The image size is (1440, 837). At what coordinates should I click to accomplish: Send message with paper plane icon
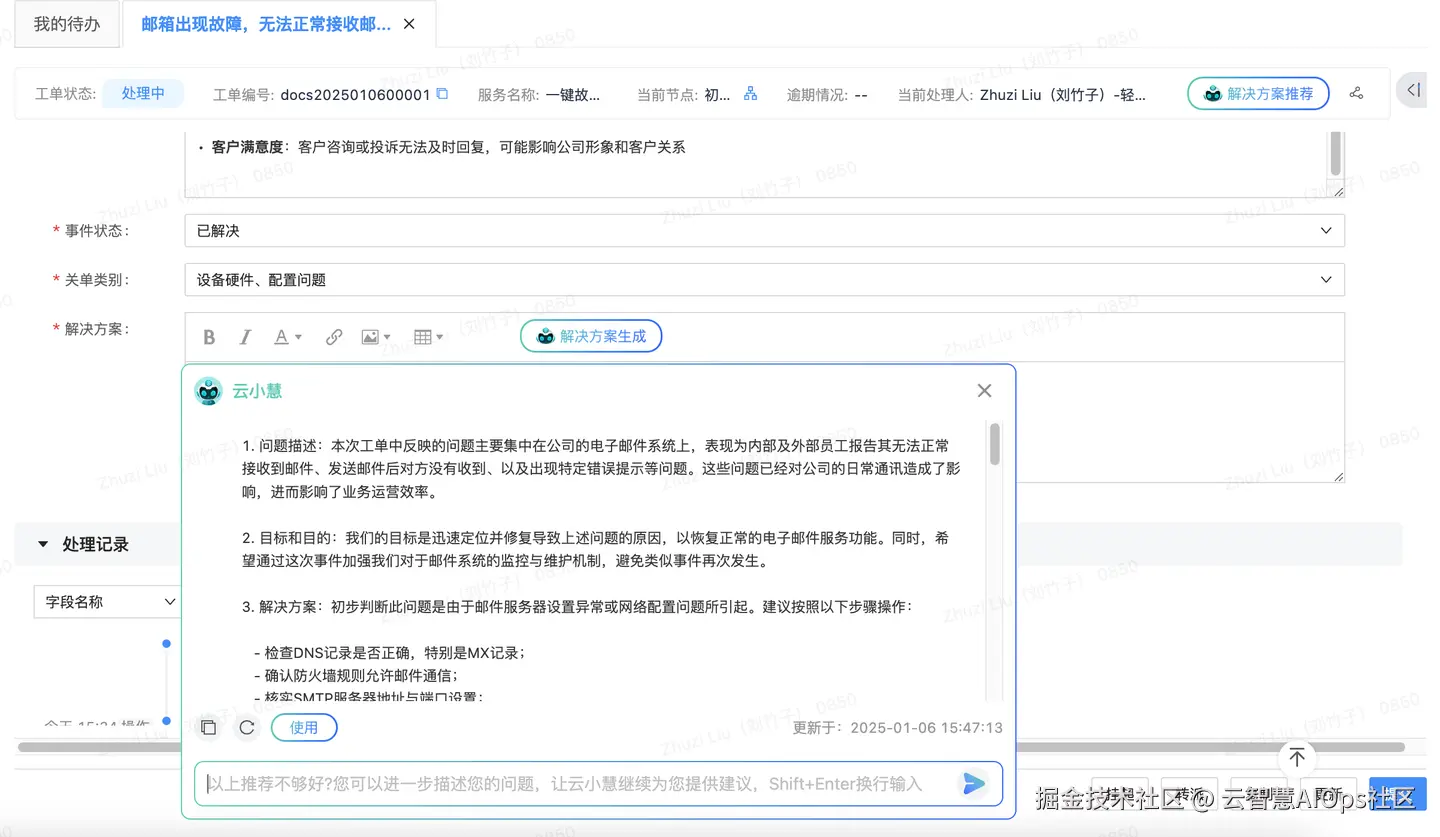(973, 784)
